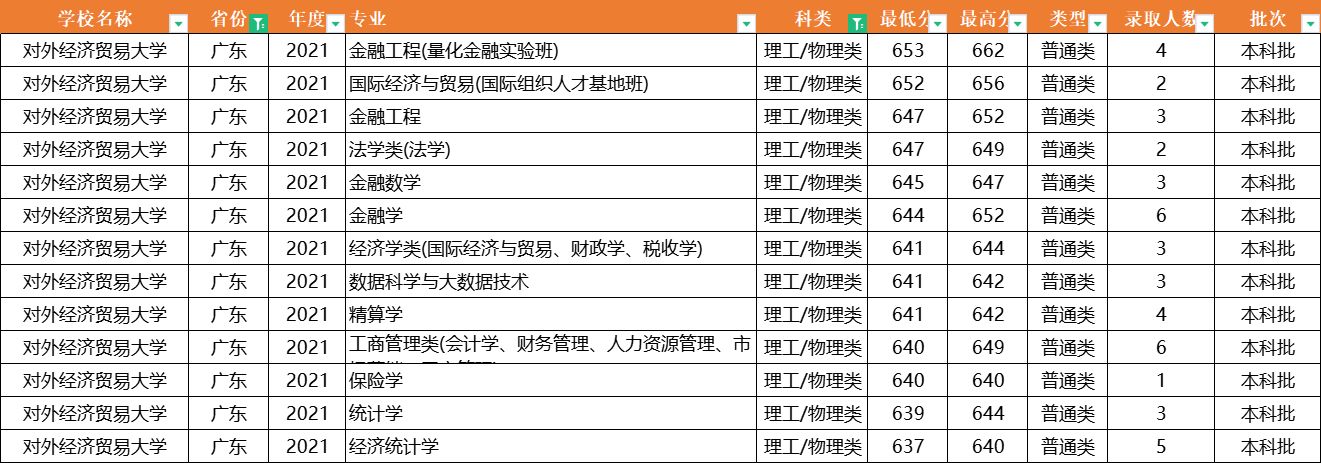Select the 金融工程(量化金融实验班) major cell
1321x463 pixels.
(x=551, y=51)
